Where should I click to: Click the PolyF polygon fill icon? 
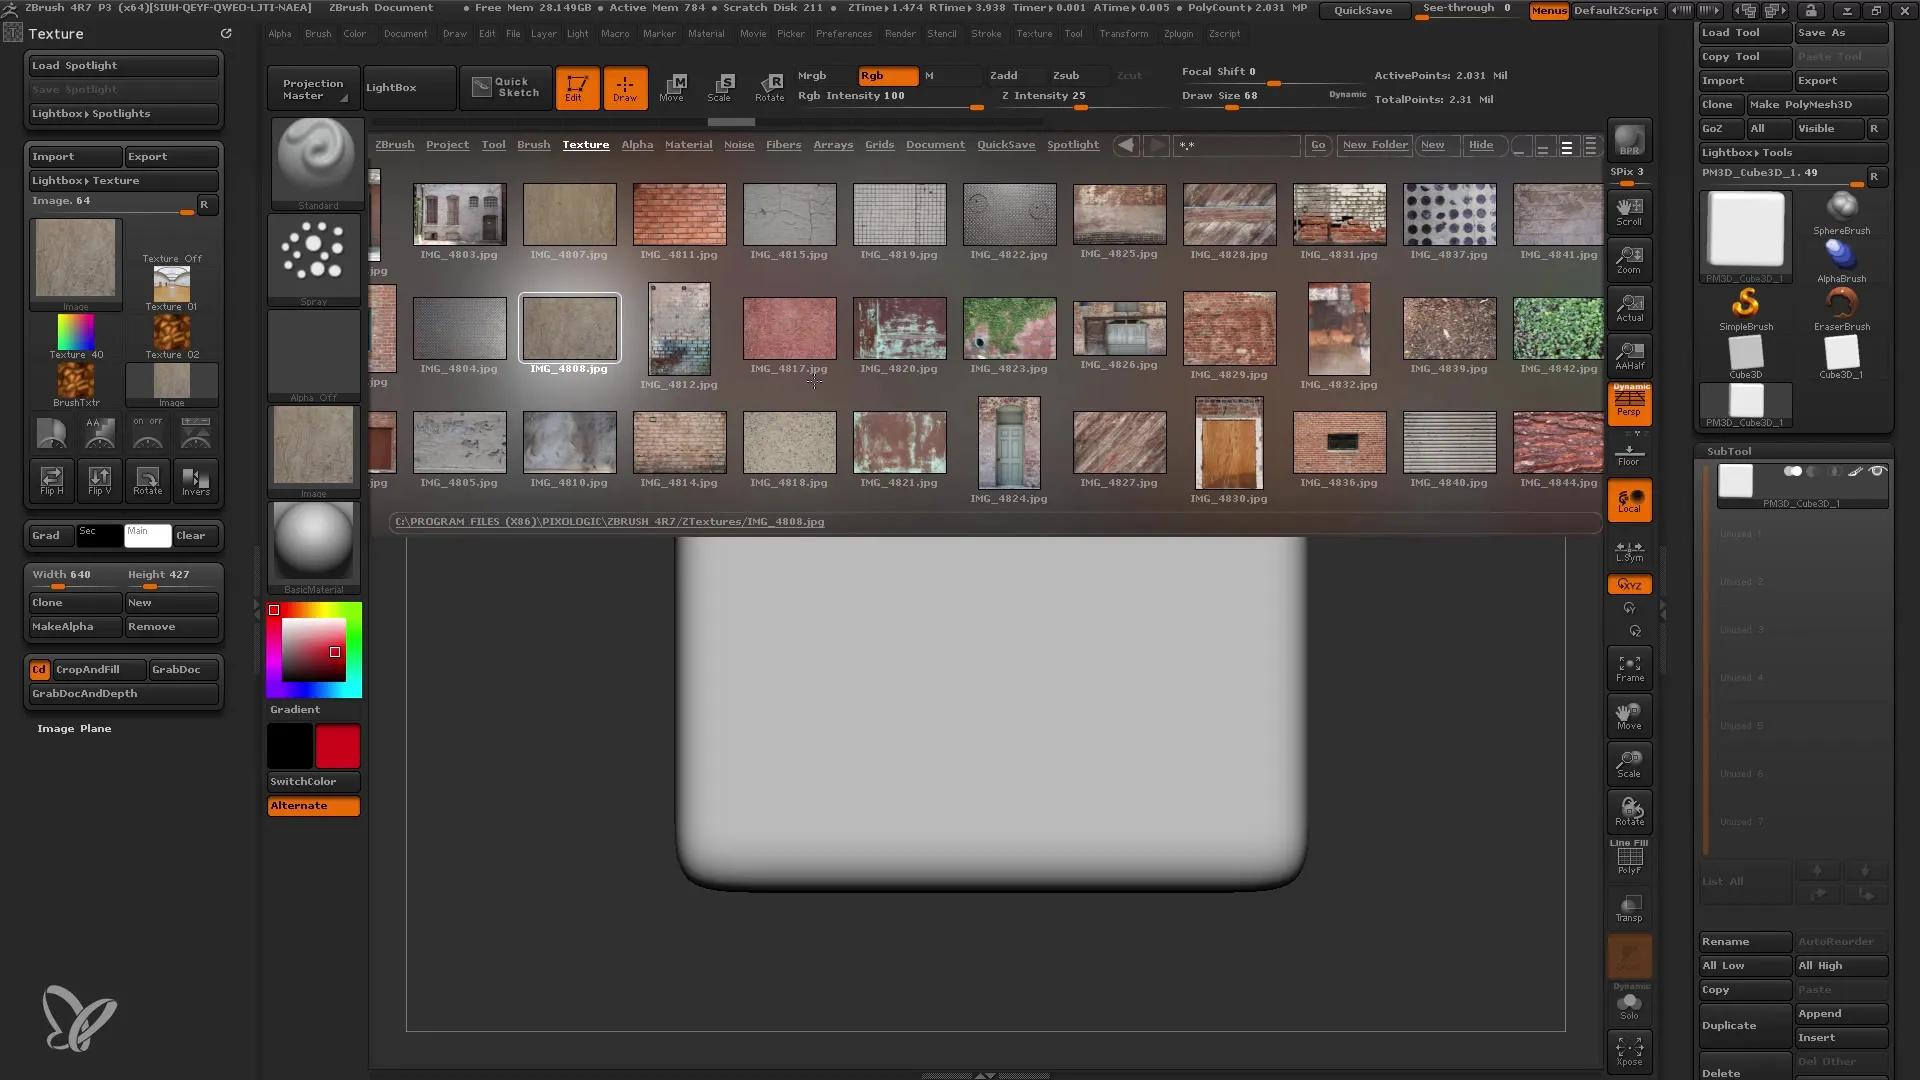1629,861
